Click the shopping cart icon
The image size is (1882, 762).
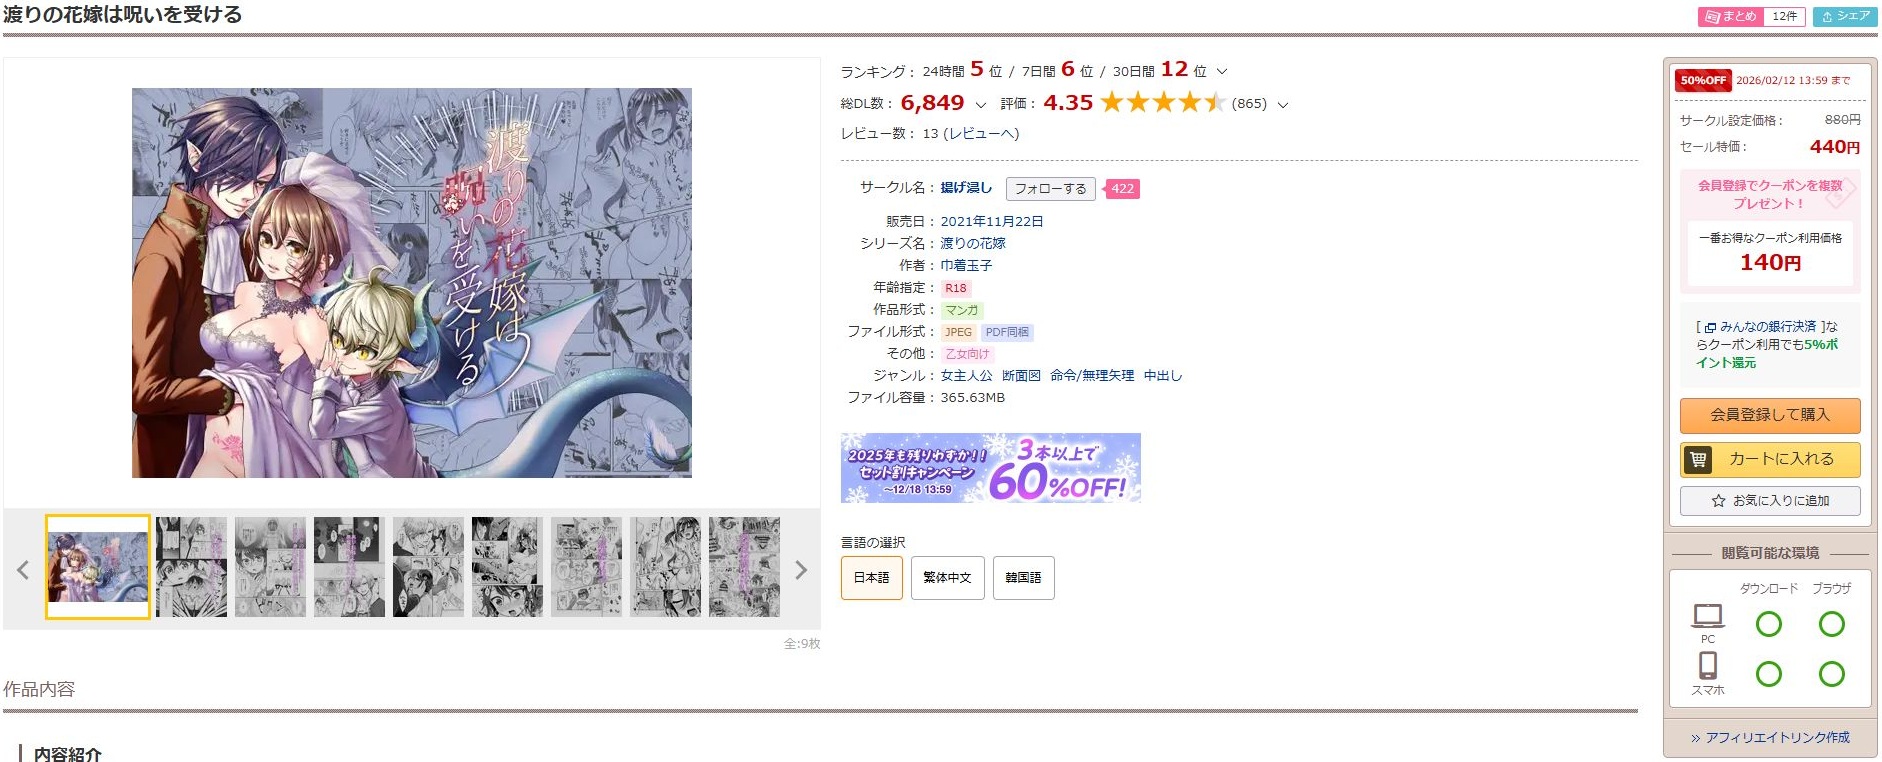point(1698,460)
